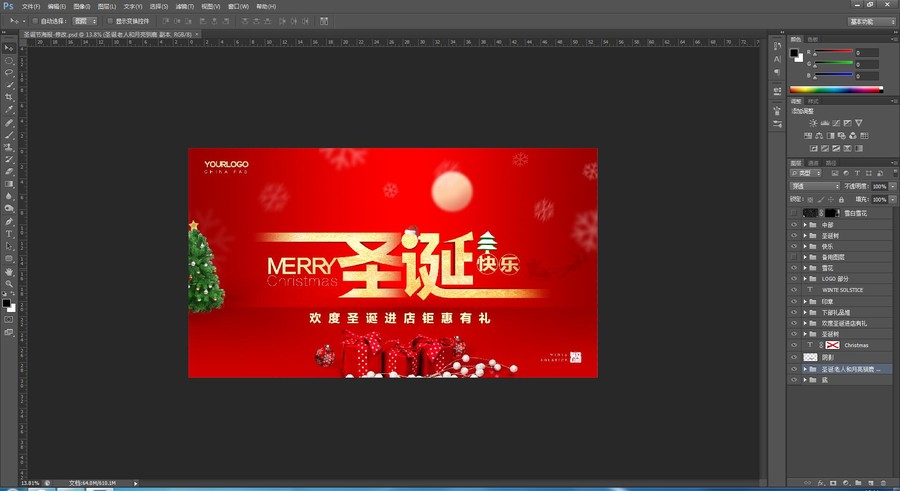
Task: Add a Brightness/Contrast adjustment
Action: click(813, 123)
